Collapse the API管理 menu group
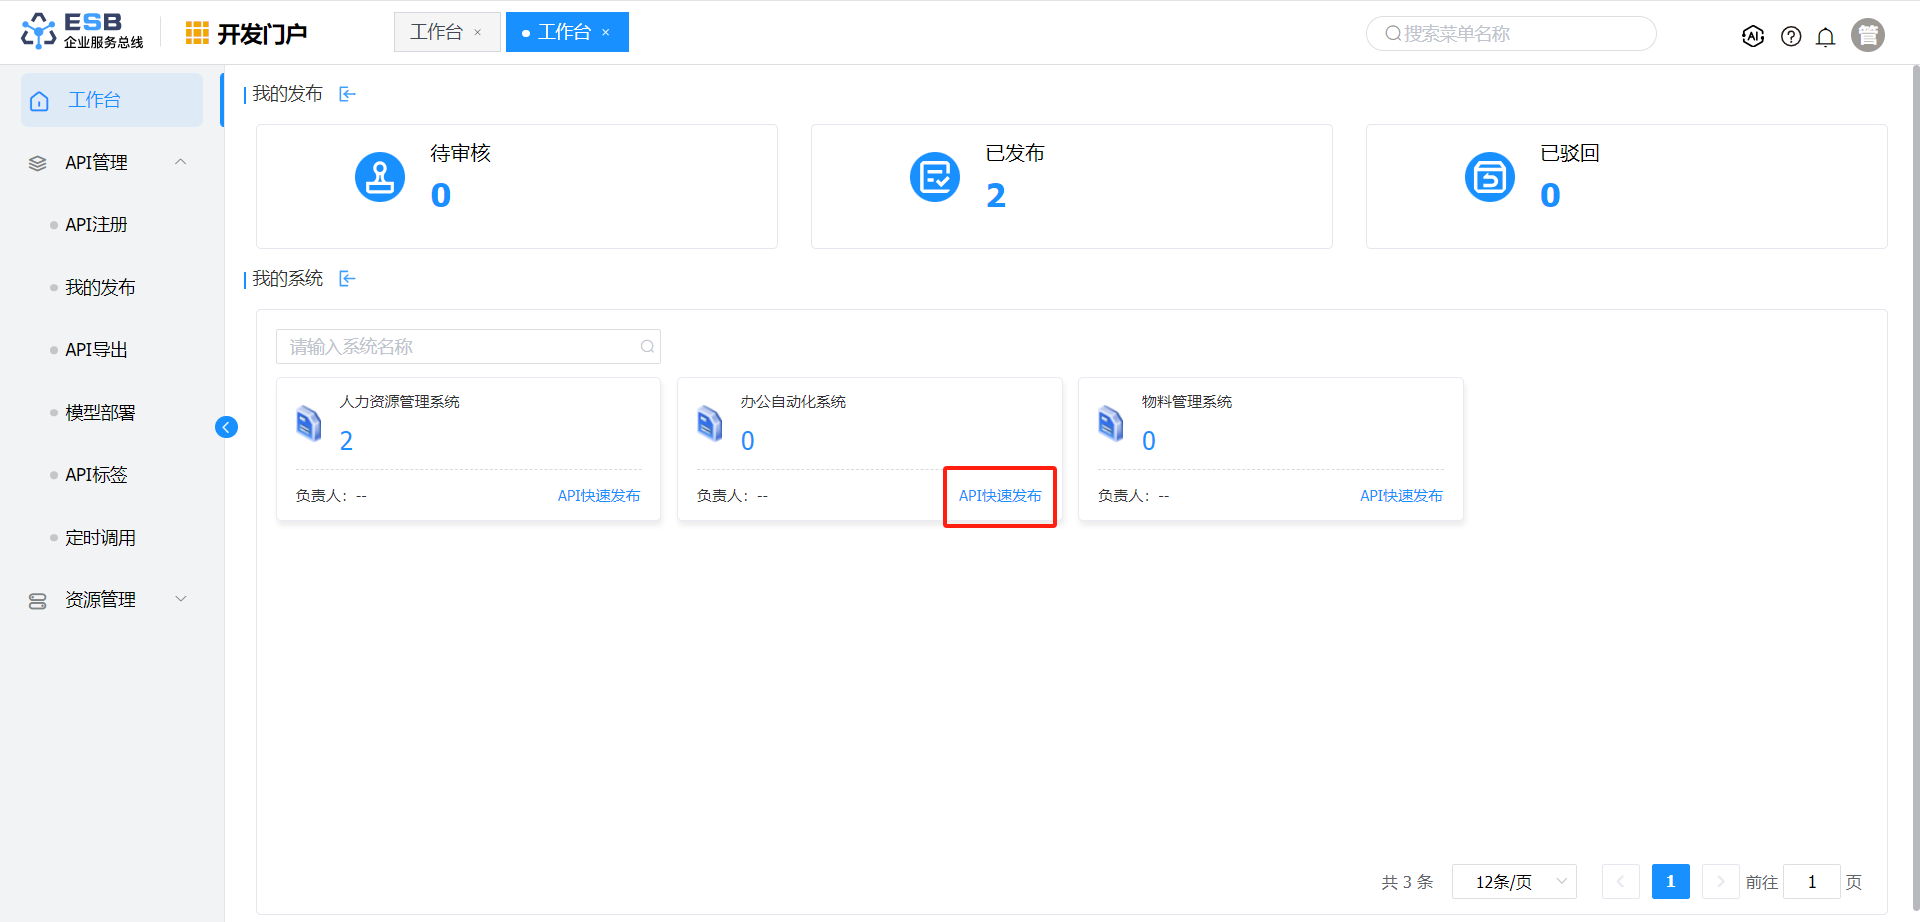 click(x=181, y=162)
